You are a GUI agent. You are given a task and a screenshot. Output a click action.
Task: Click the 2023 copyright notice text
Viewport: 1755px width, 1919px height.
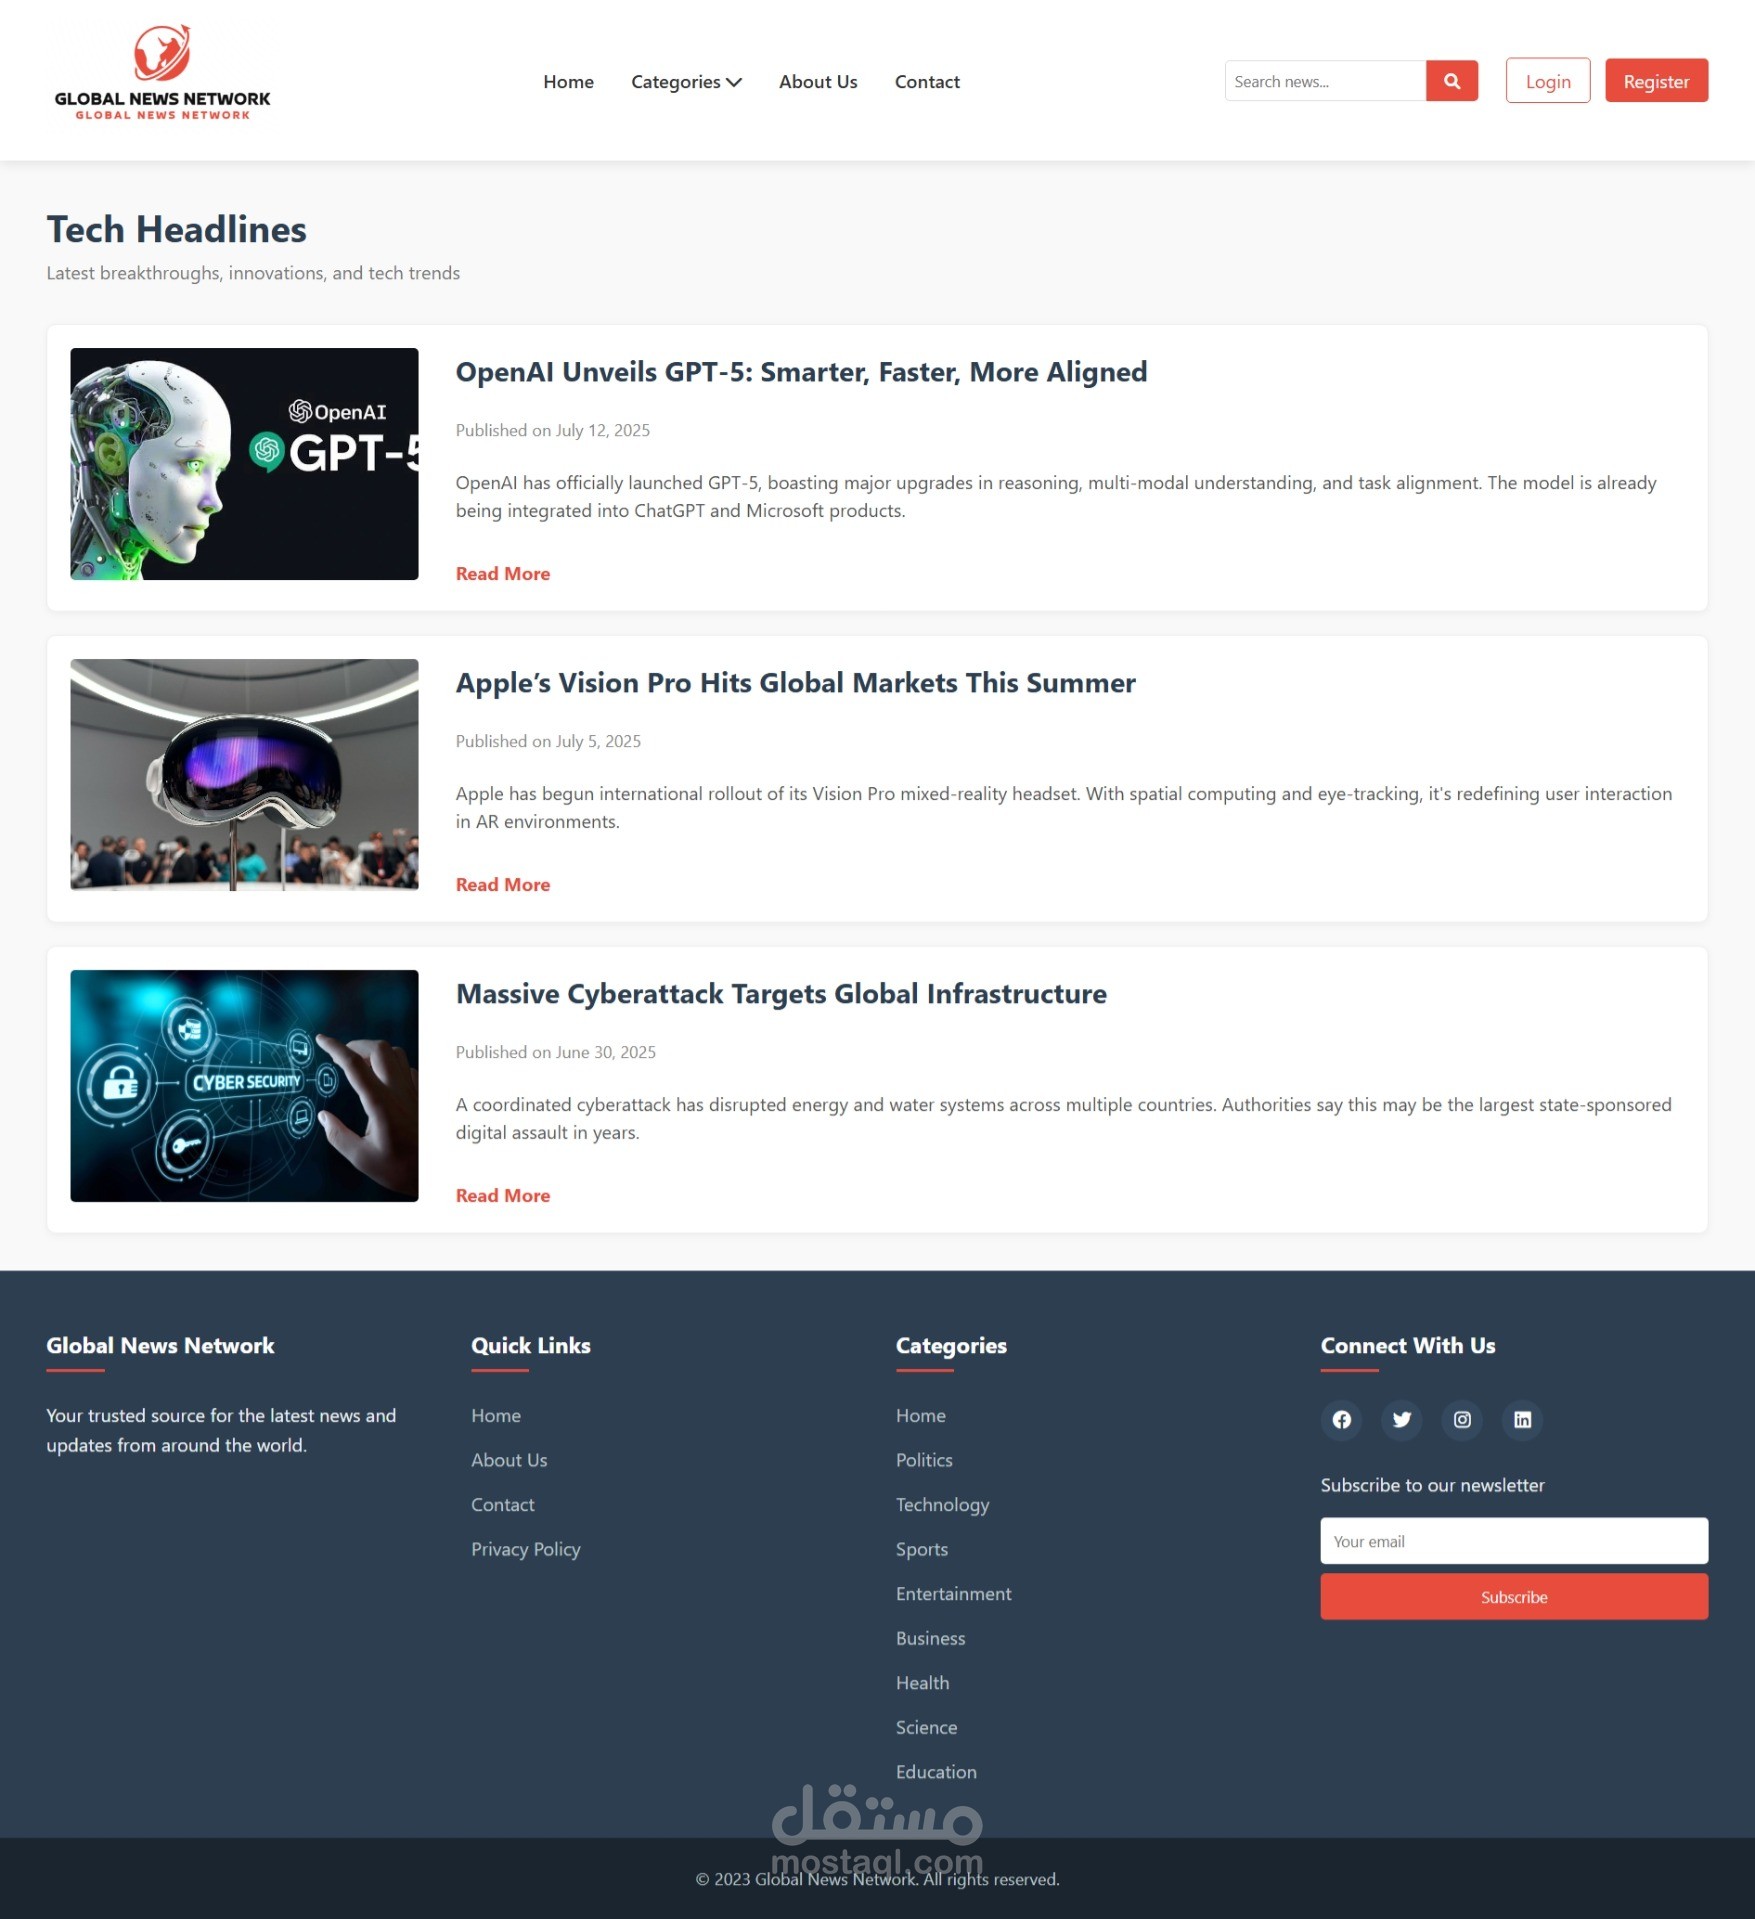(877, 1879)
